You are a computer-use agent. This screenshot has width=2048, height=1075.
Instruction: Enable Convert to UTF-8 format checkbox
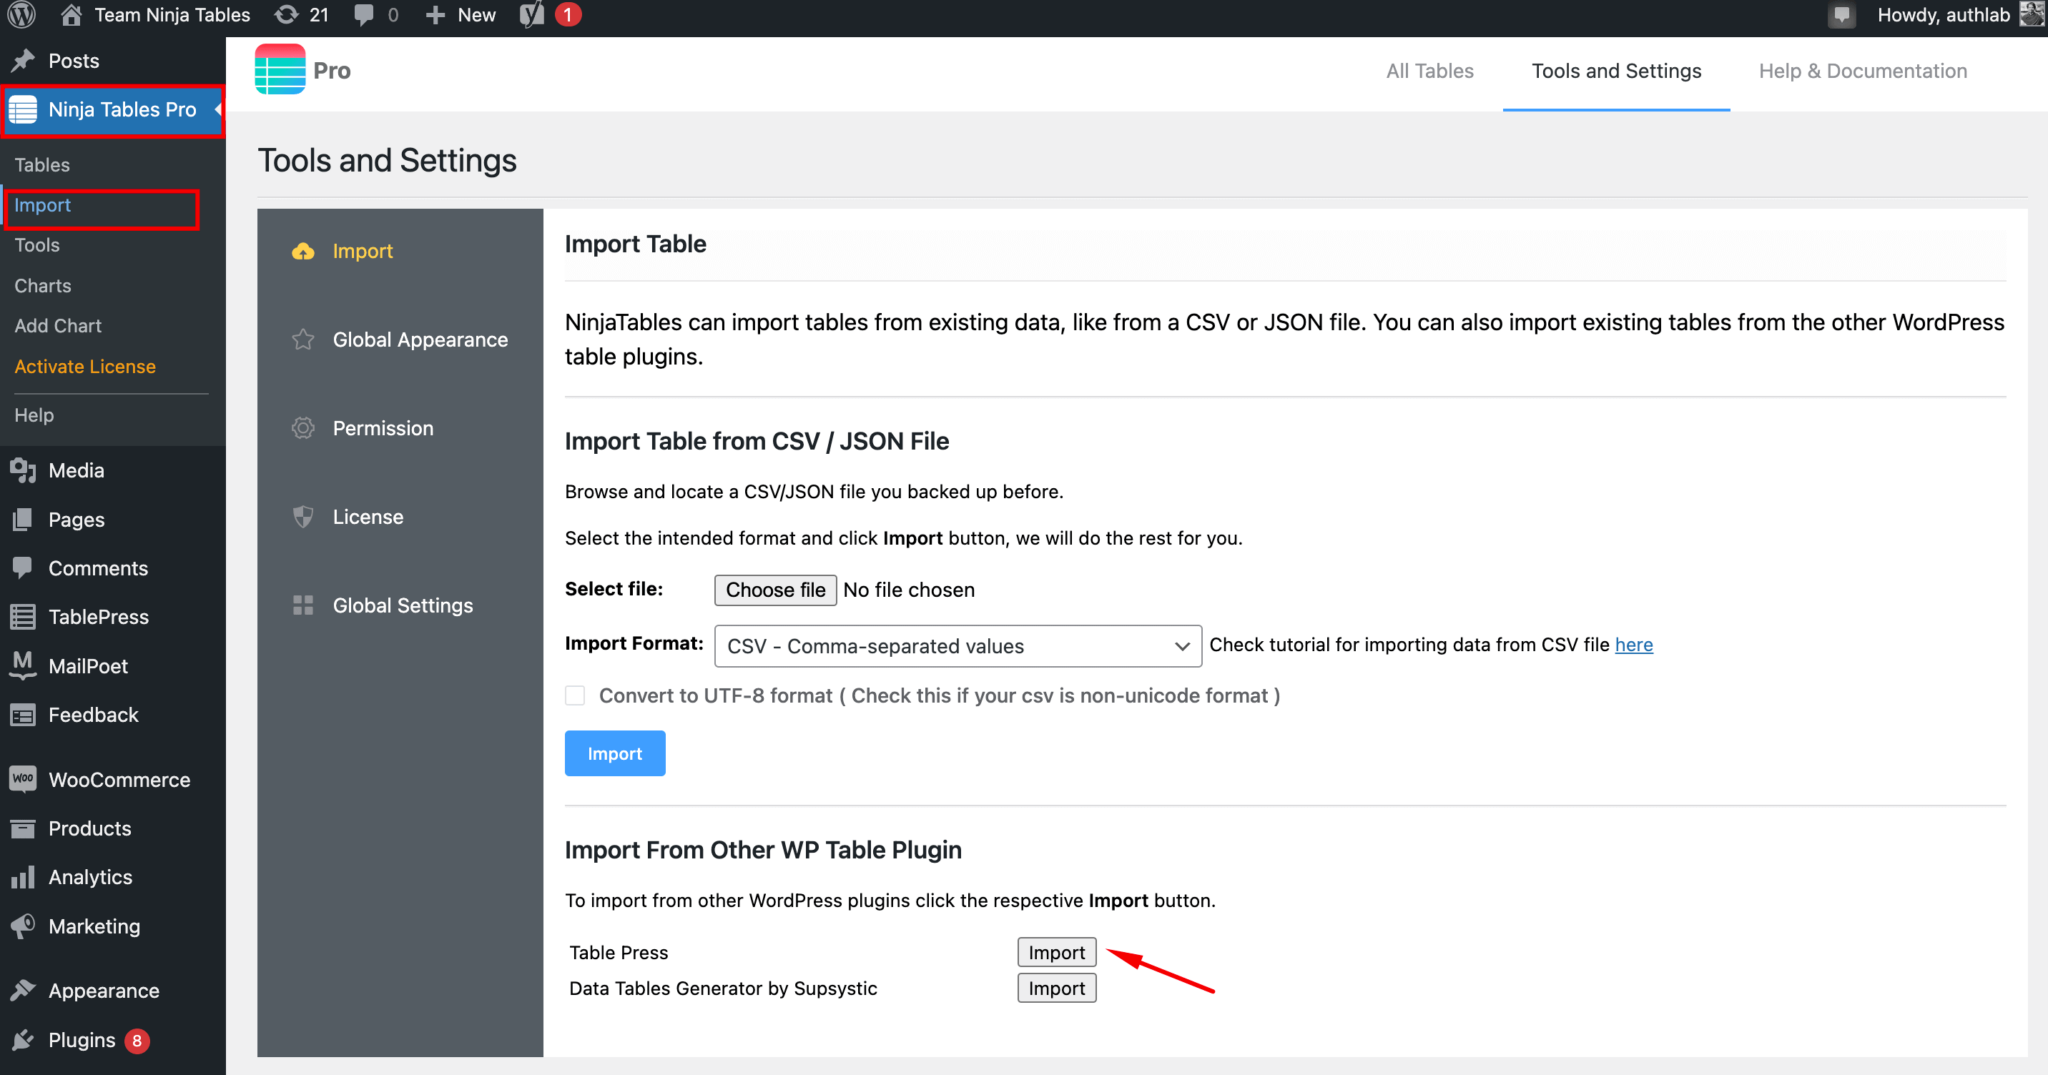point(575,695)
